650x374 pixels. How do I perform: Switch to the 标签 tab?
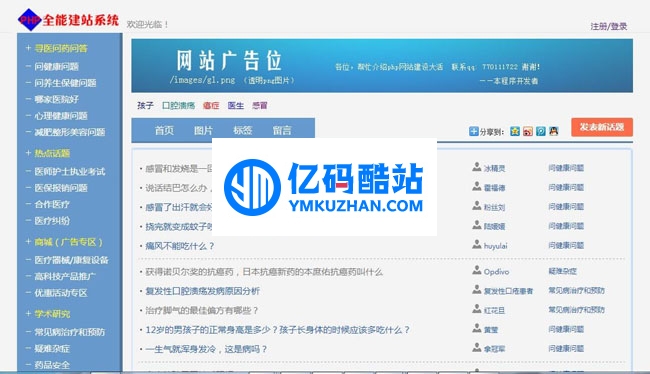coord(243,131)
